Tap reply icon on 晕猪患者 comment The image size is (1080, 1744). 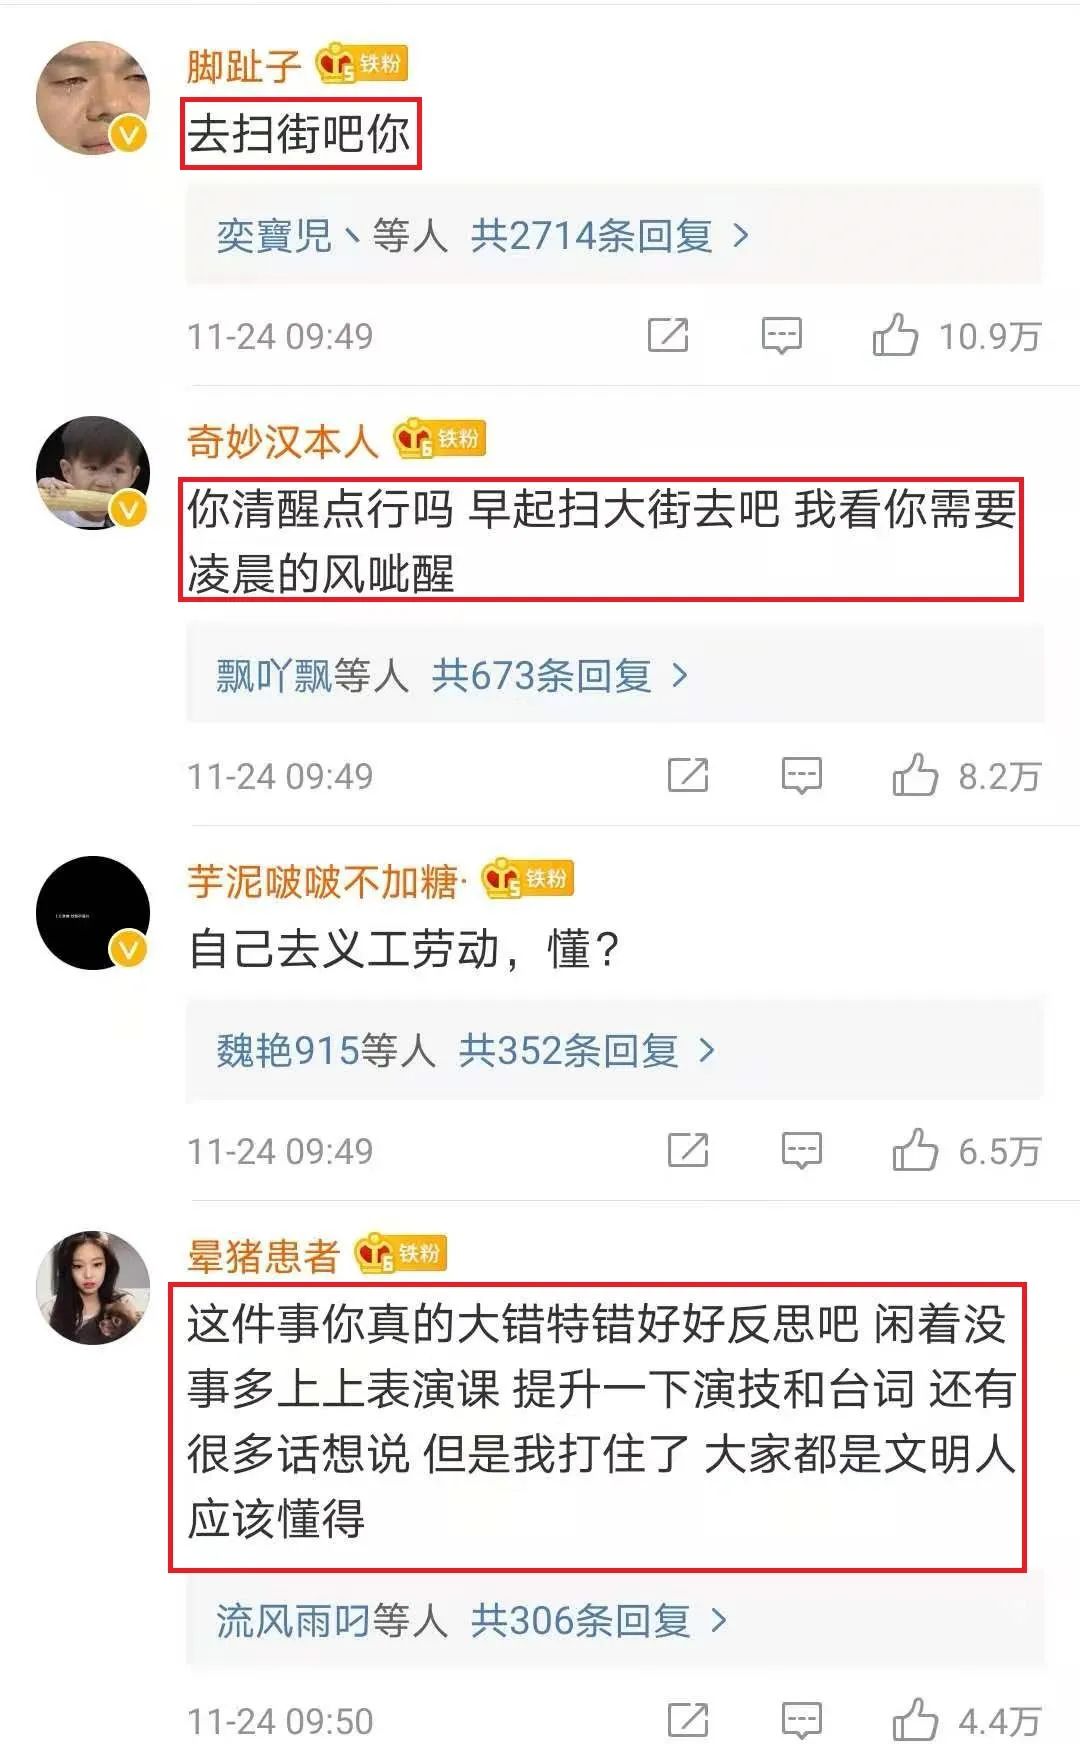(x=801, y=1720)
